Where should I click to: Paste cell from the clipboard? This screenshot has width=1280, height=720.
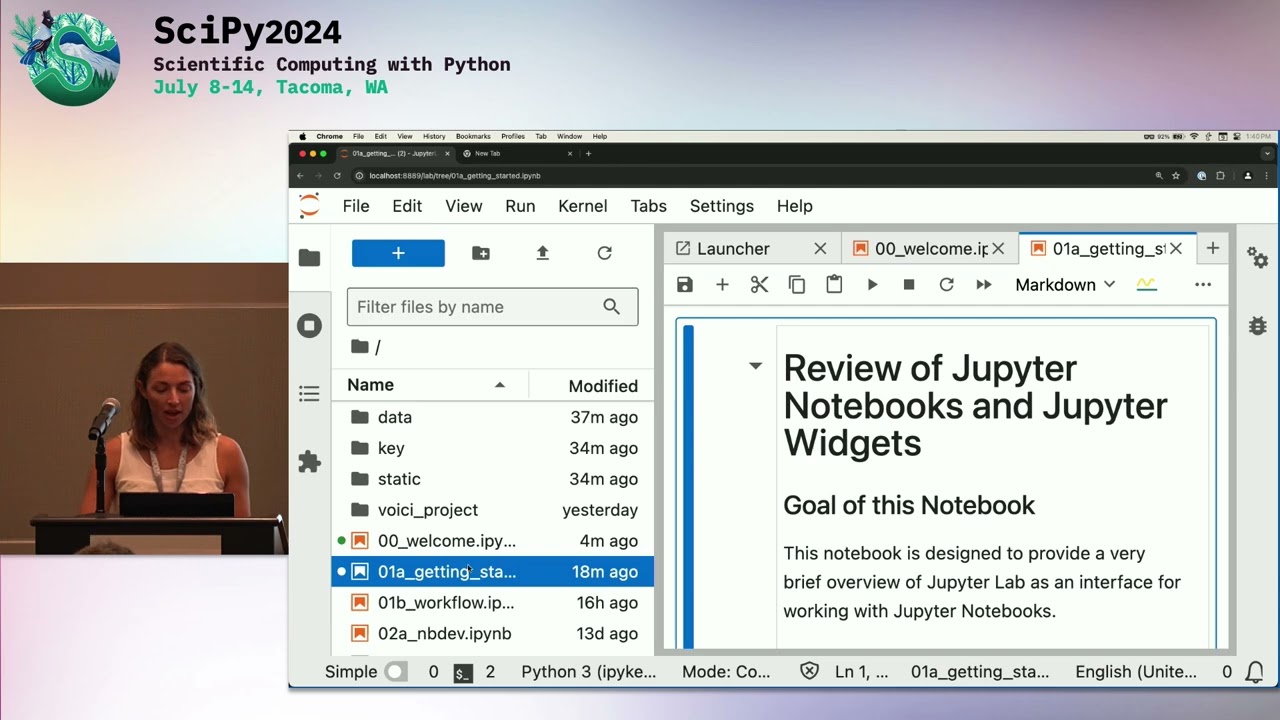tap(834, 285)
